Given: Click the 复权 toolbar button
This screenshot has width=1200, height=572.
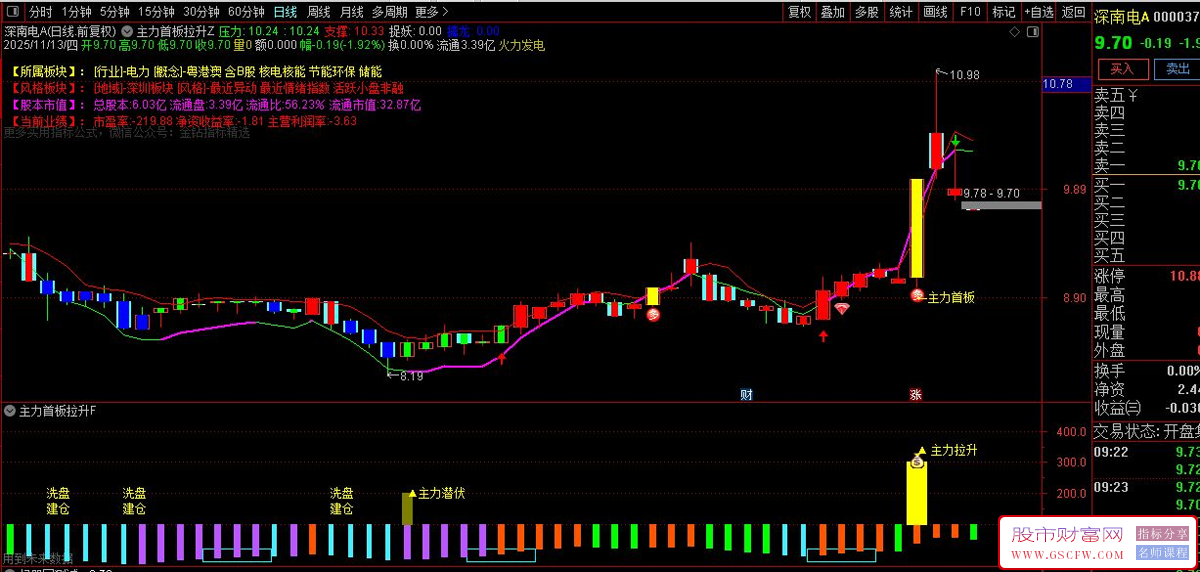Looking at the screenshot, I should (799, 12).
